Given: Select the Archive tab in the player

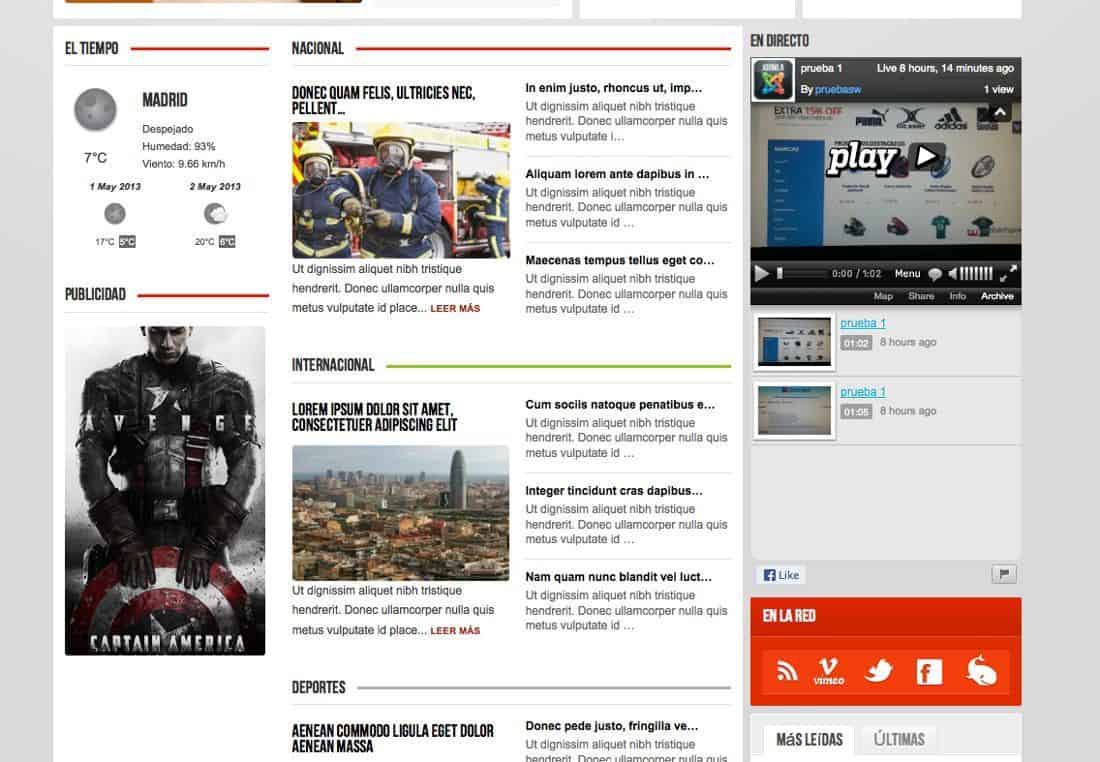Looking at the screenshot, I should pyautogui.click(x=997, y=296).
